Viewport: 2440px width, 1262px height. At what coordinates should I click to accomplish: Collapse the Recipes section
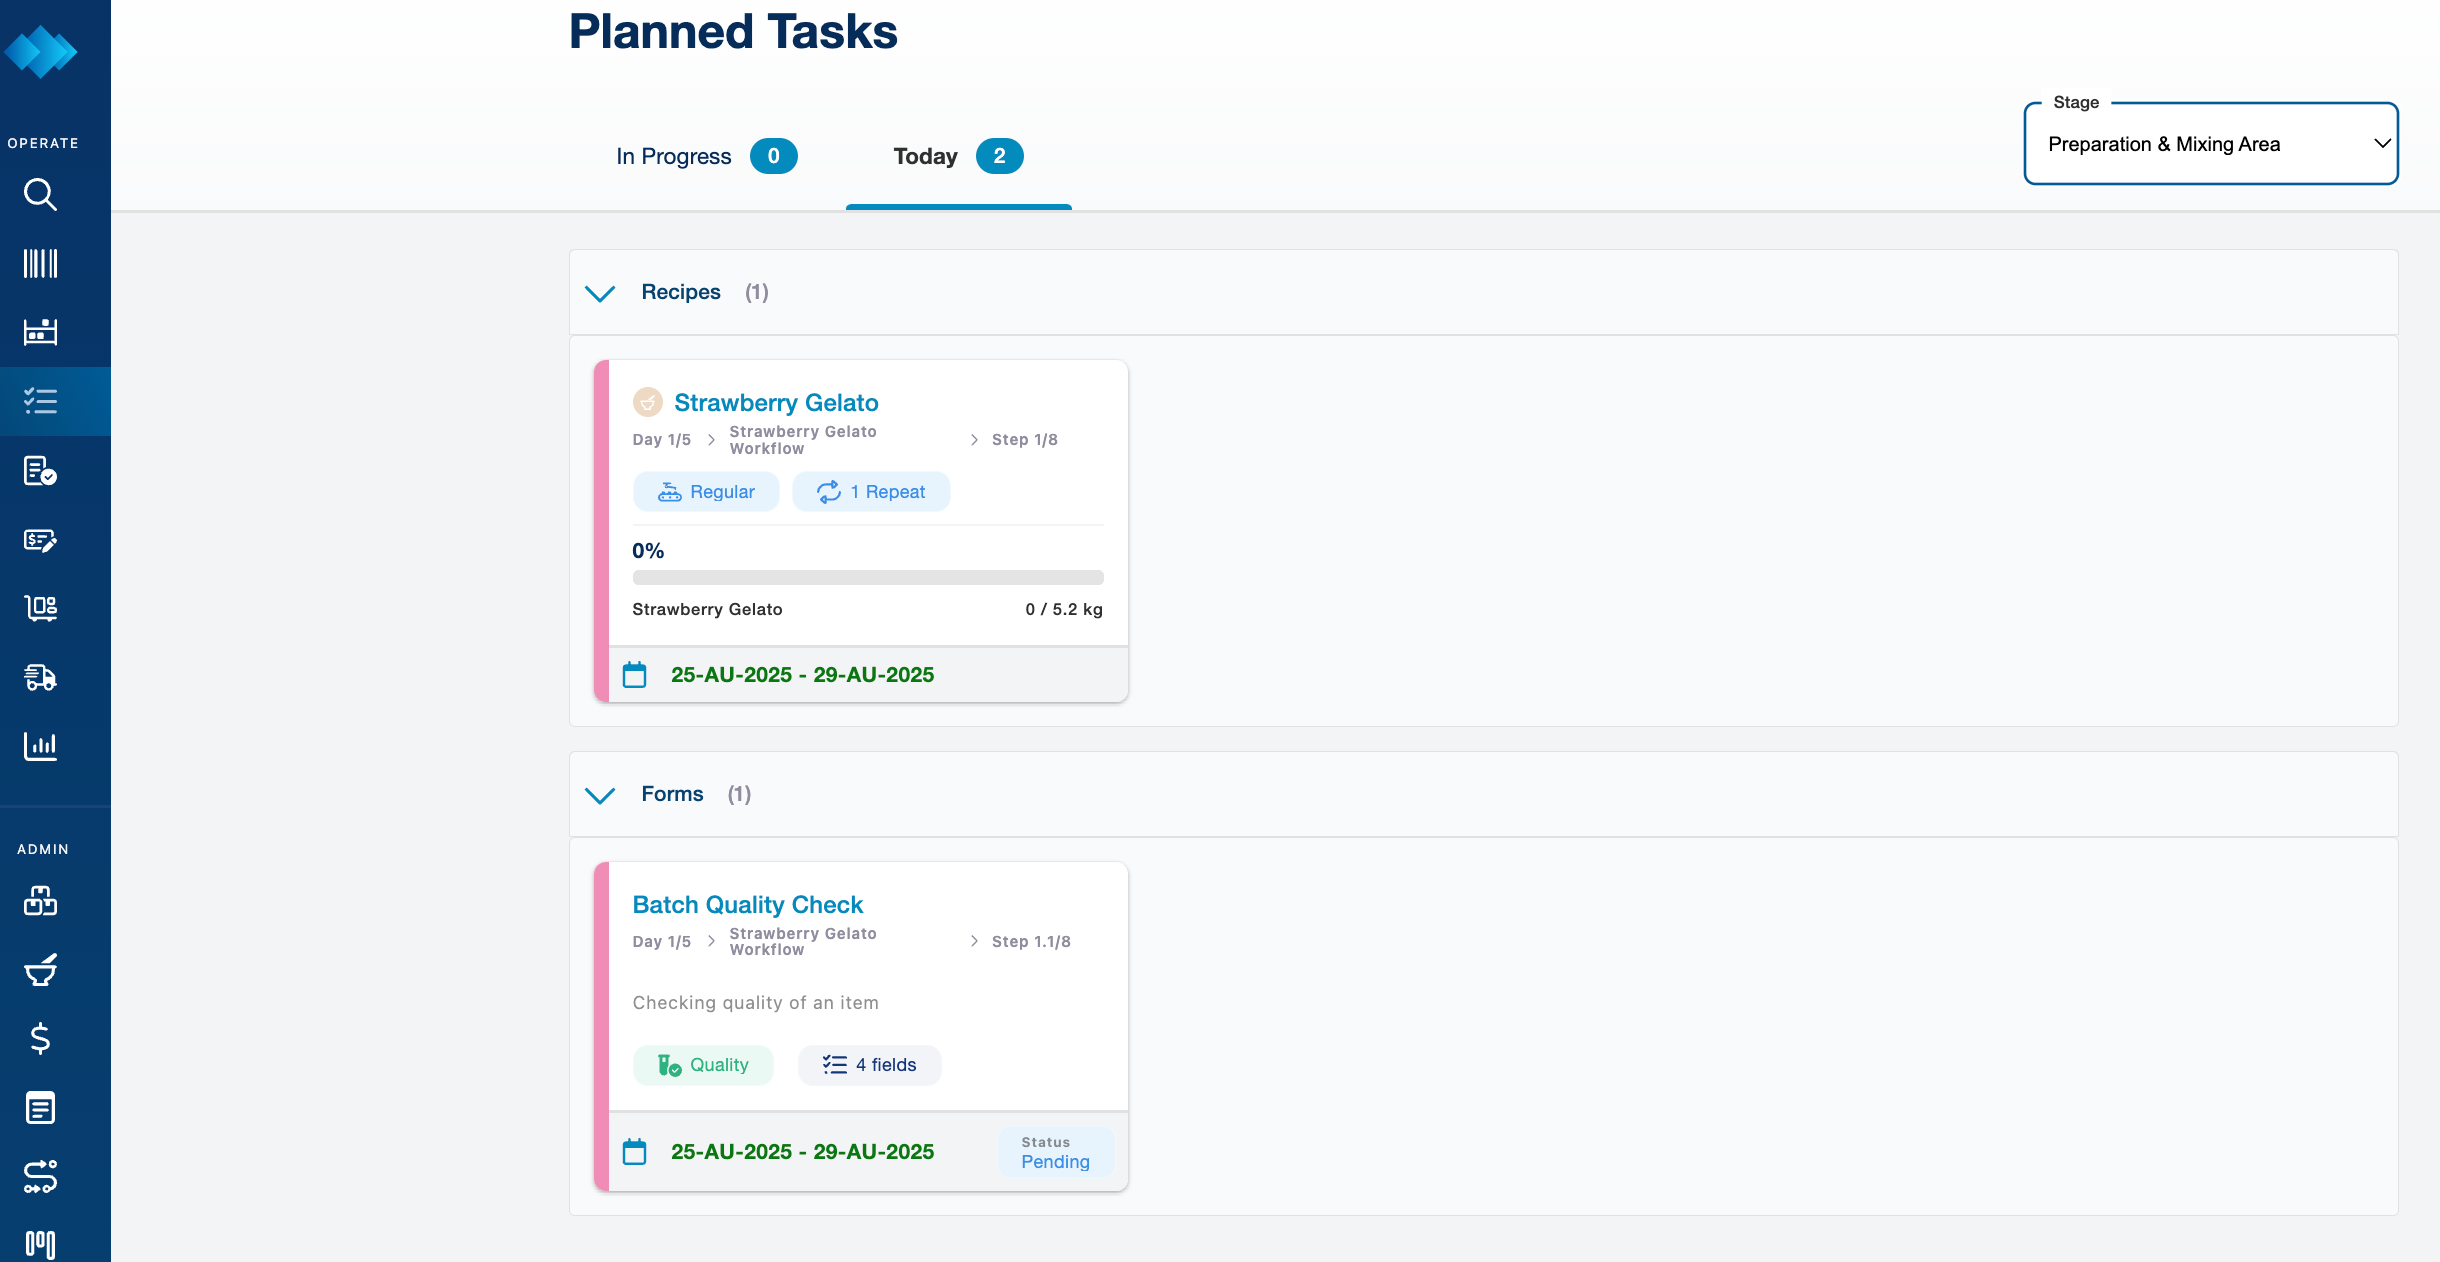600,293
